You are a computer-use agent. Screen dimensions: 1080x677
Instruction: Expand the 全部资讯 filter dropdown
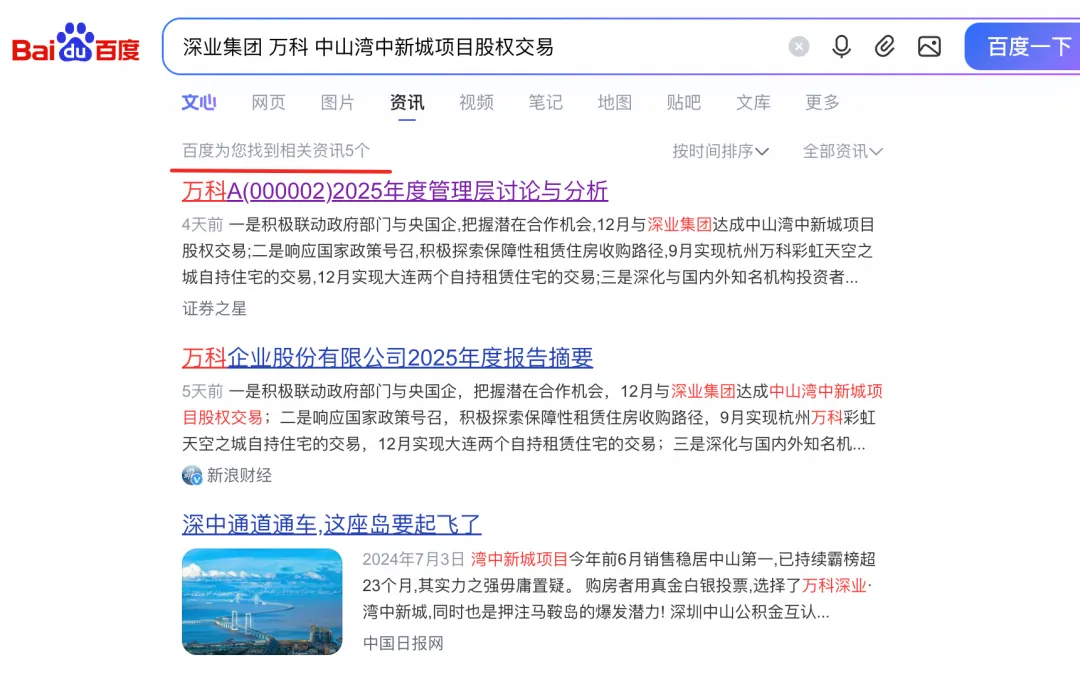pos(842,151)
